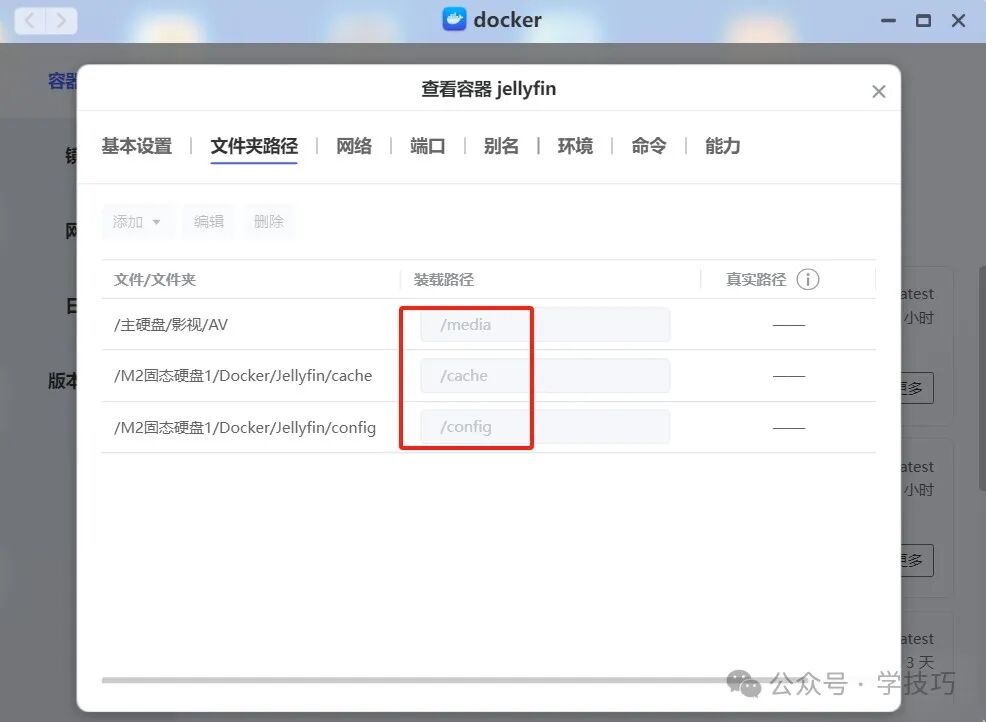
Task: Click the Docker logo in the title bar
Action: click(x=455, y=19)
